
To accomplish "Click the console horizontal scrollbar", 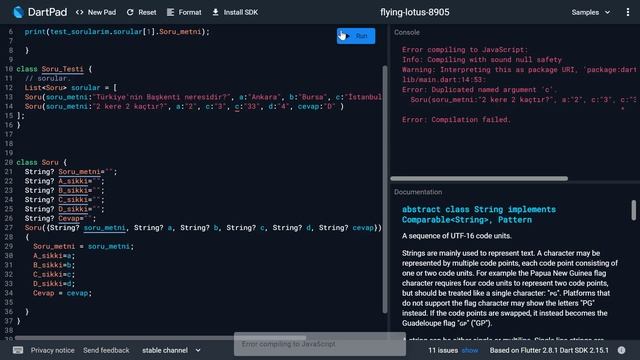I will click(479, 178).
